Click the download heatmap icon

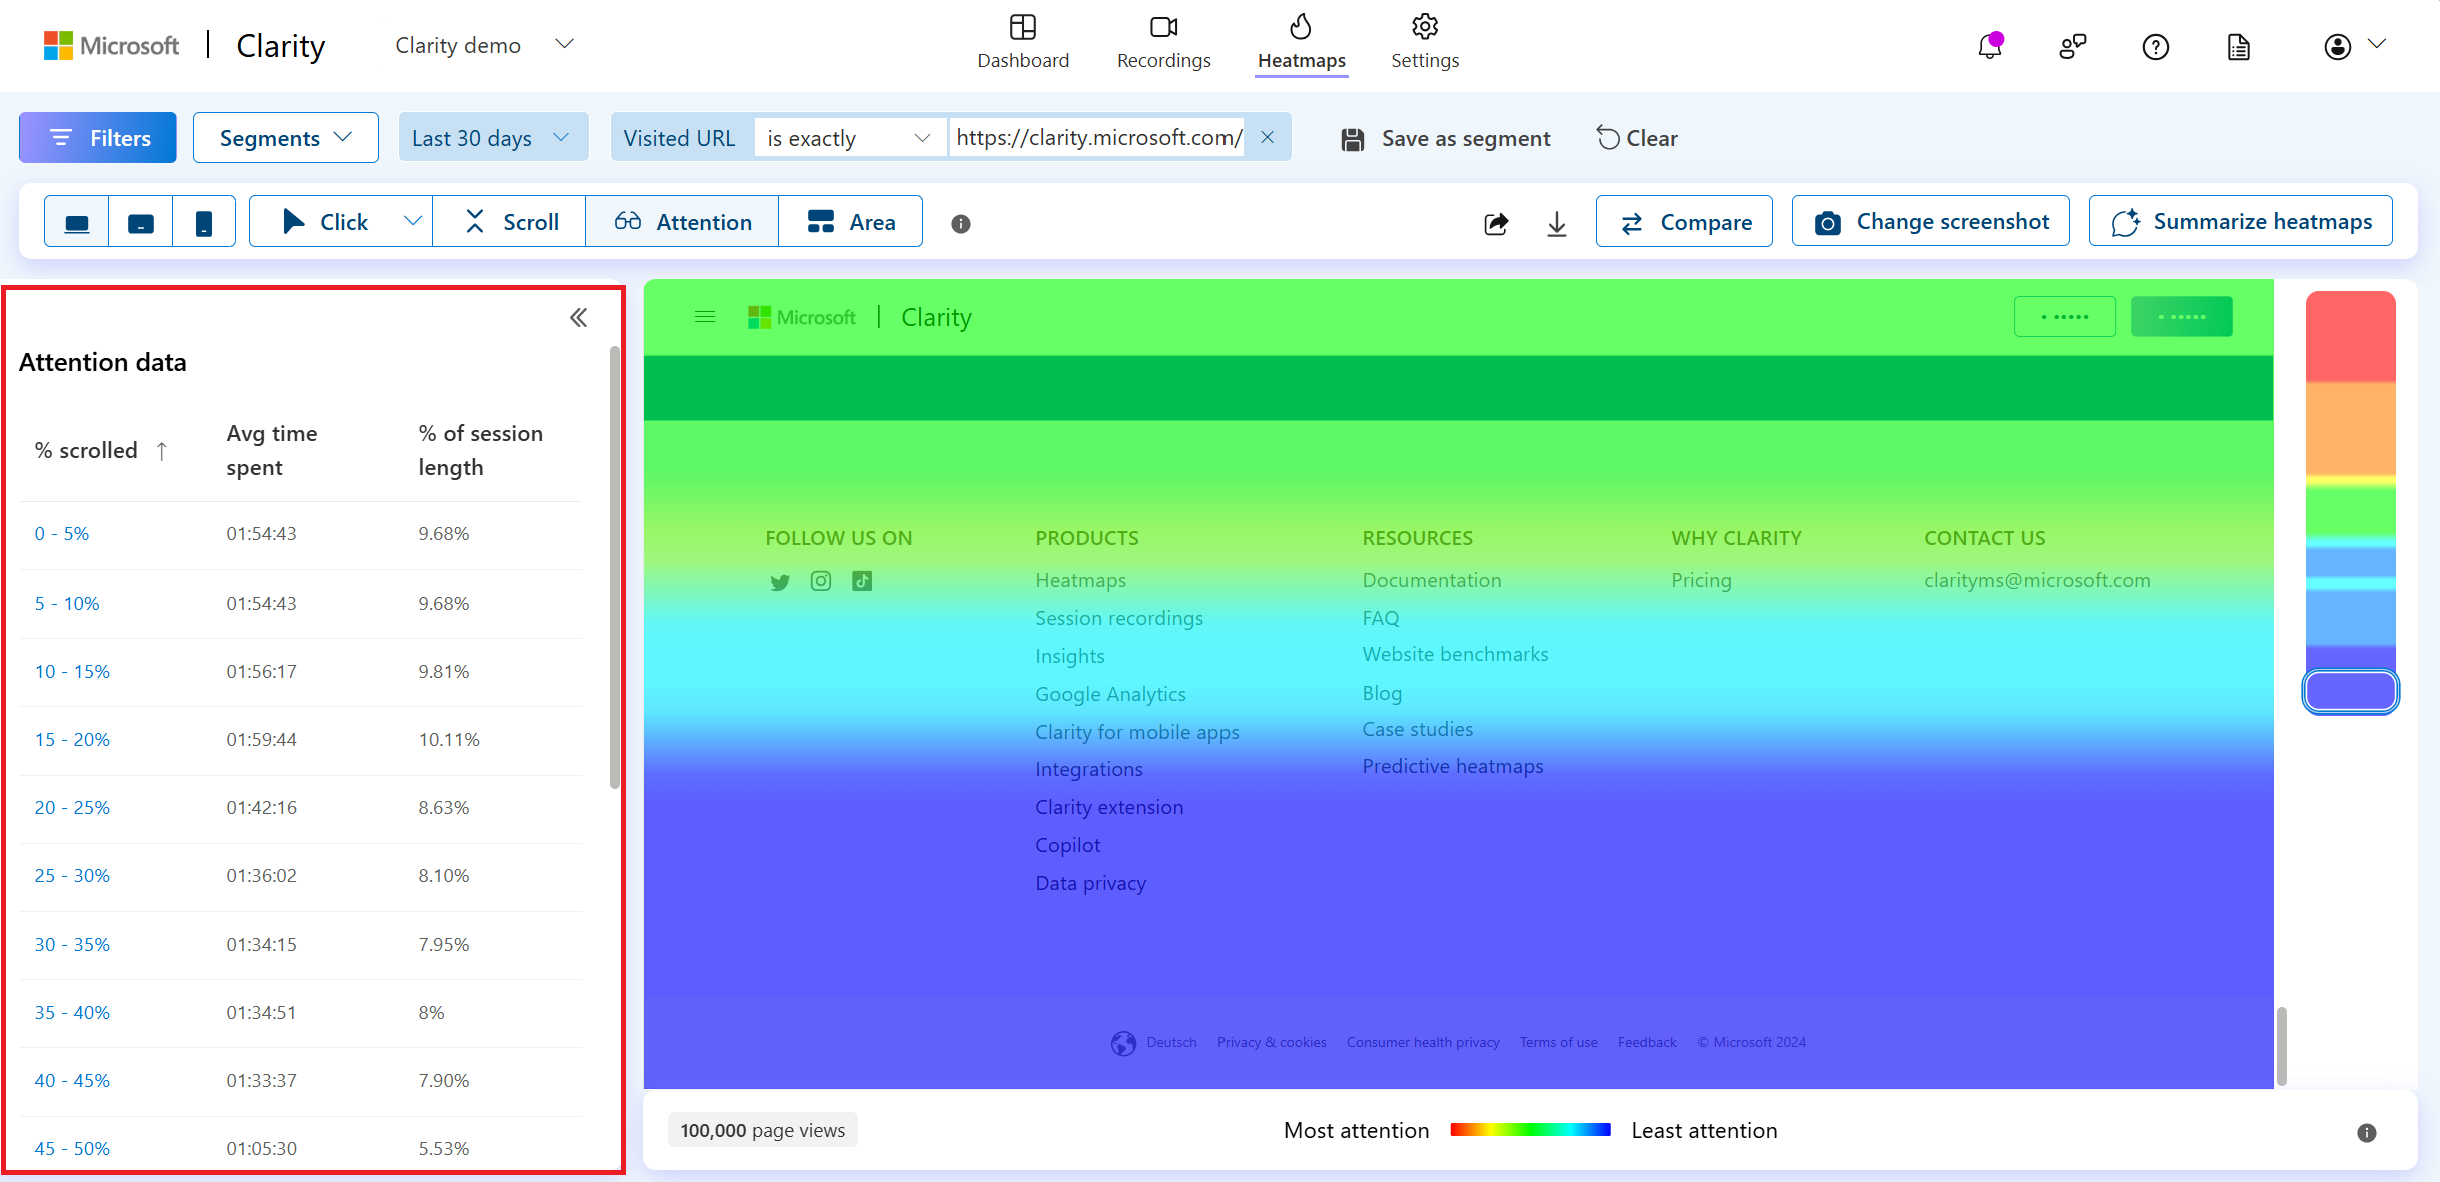coord(1557,223)
